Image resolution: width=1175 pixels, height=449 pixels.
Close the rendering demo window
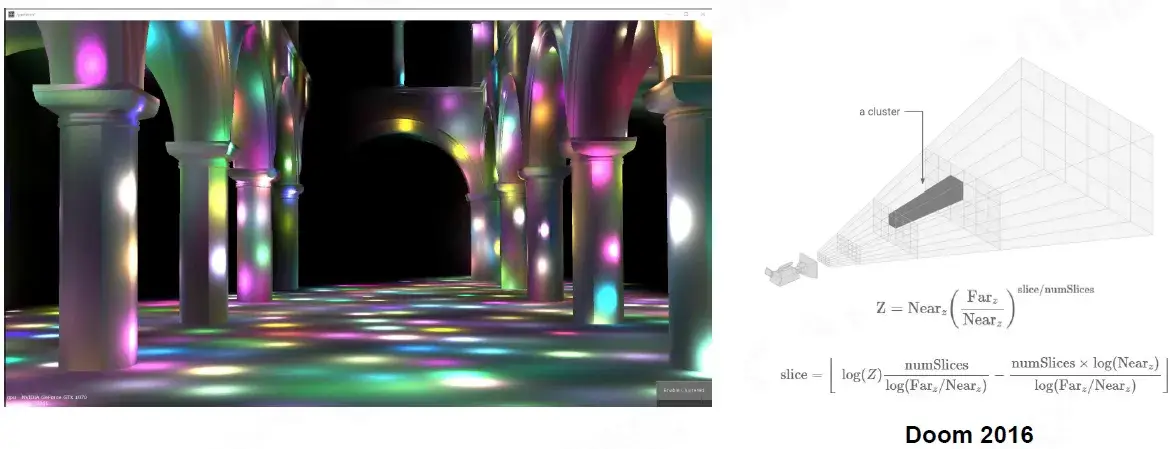coord(703,14)
